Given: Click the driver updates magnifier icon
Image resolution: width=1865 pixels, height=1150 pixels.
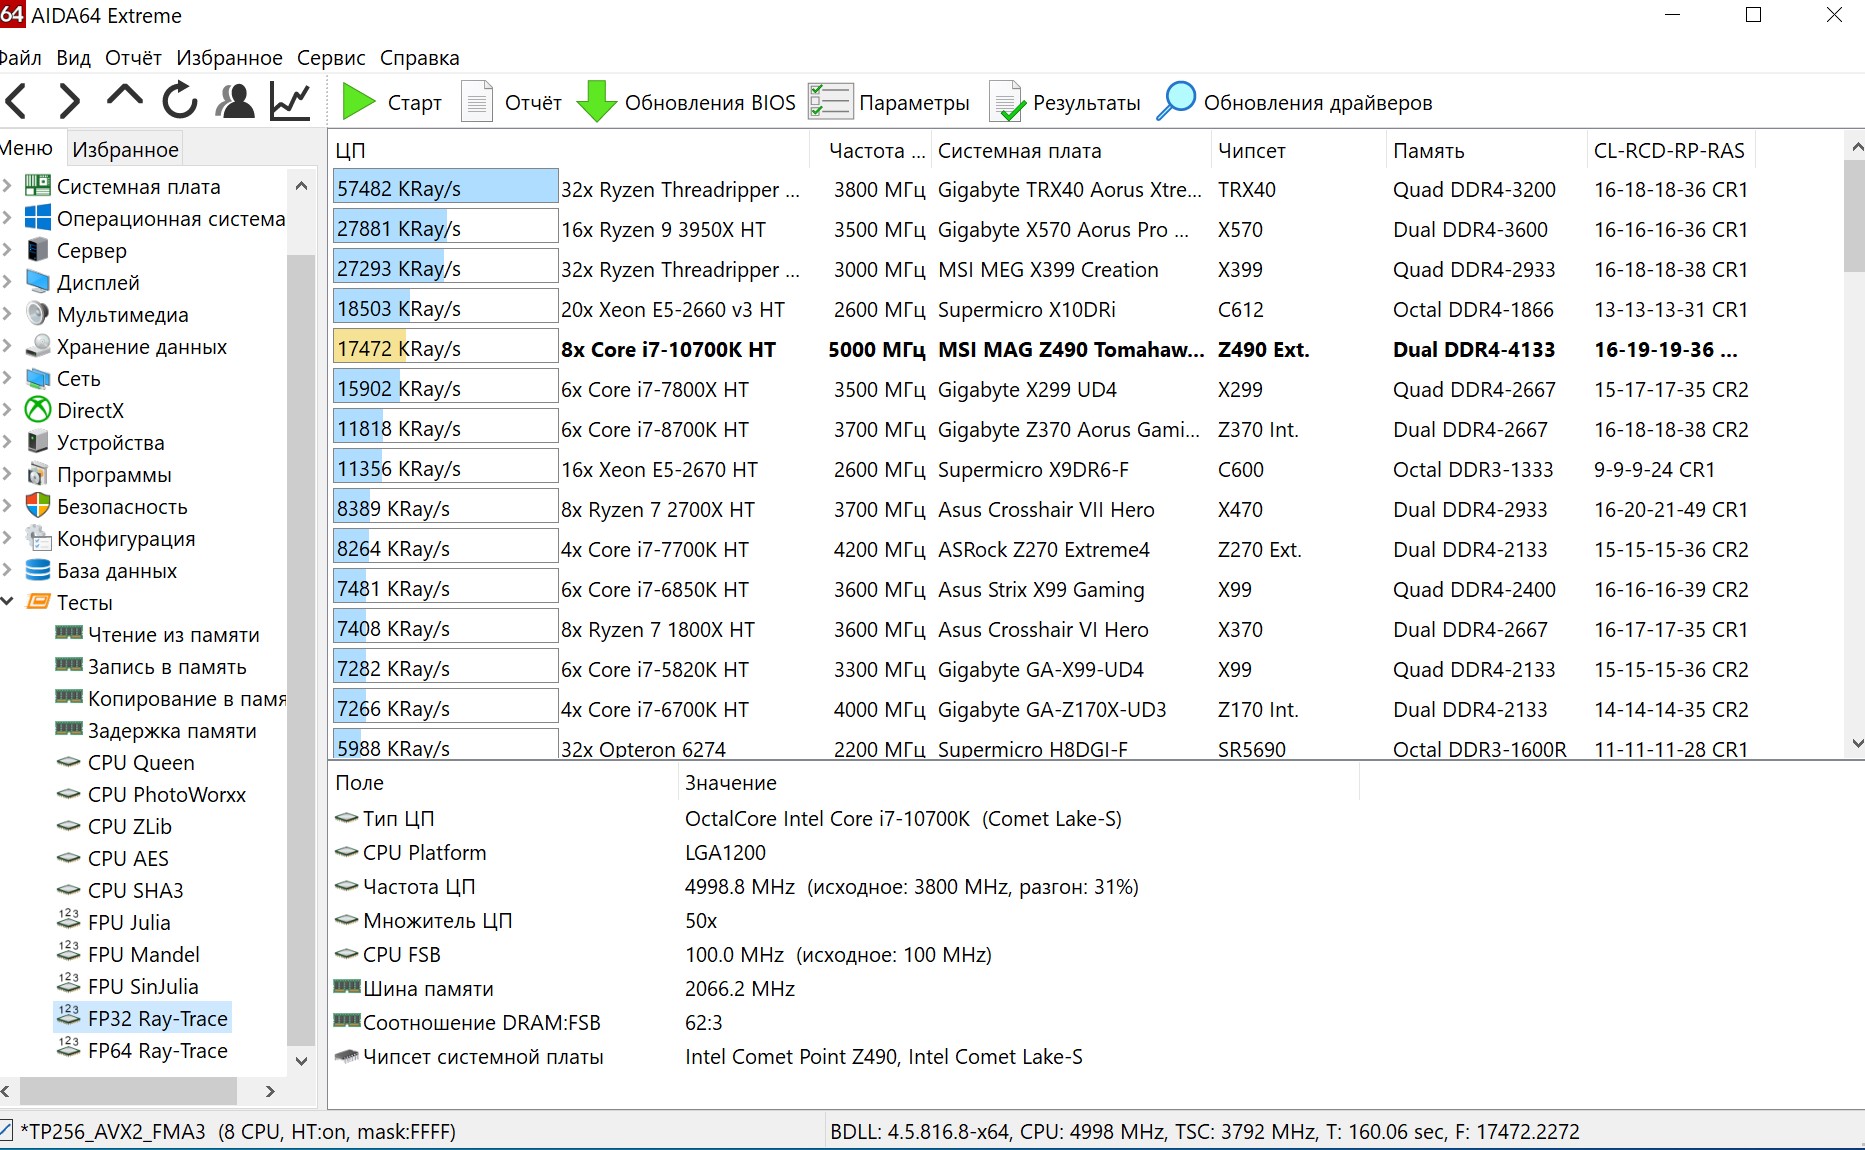Looking at the screenshot, I should pos(1176,102).
